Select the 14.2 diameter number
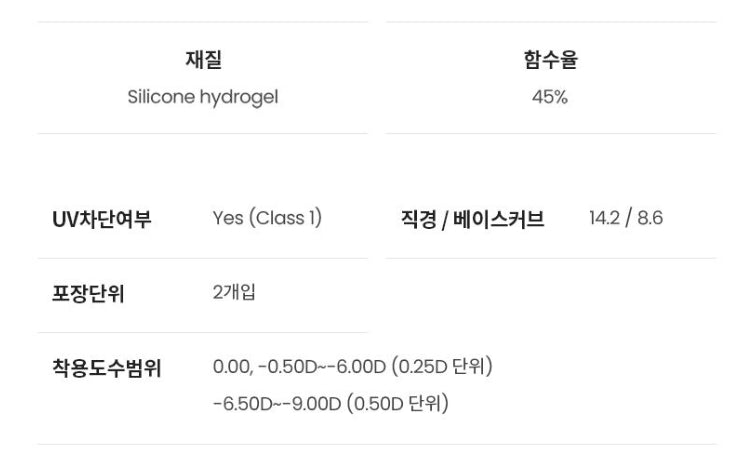The height and width of the screenshot is (465, 752). click(x=603, y=218)
